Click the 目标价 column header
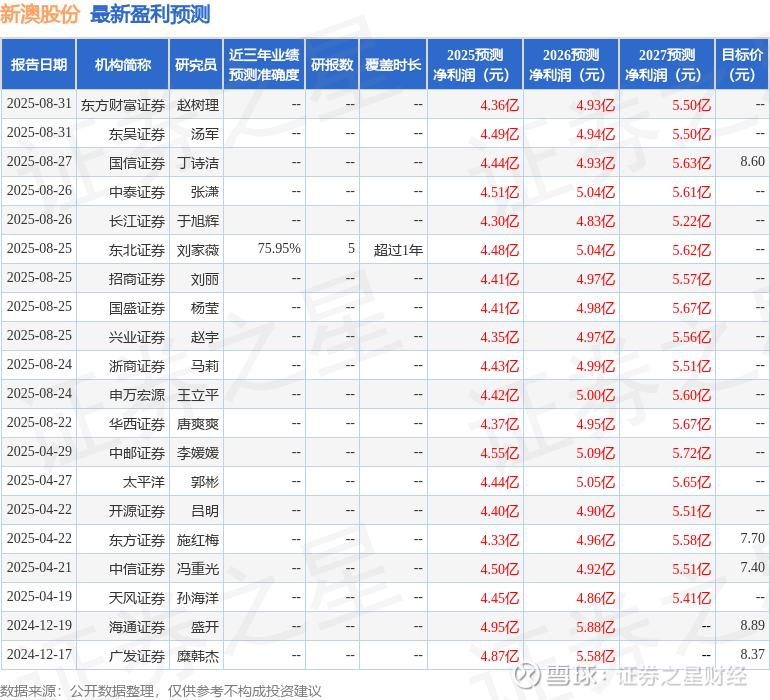This screenshot has height=700, width=770. point(742,64)
